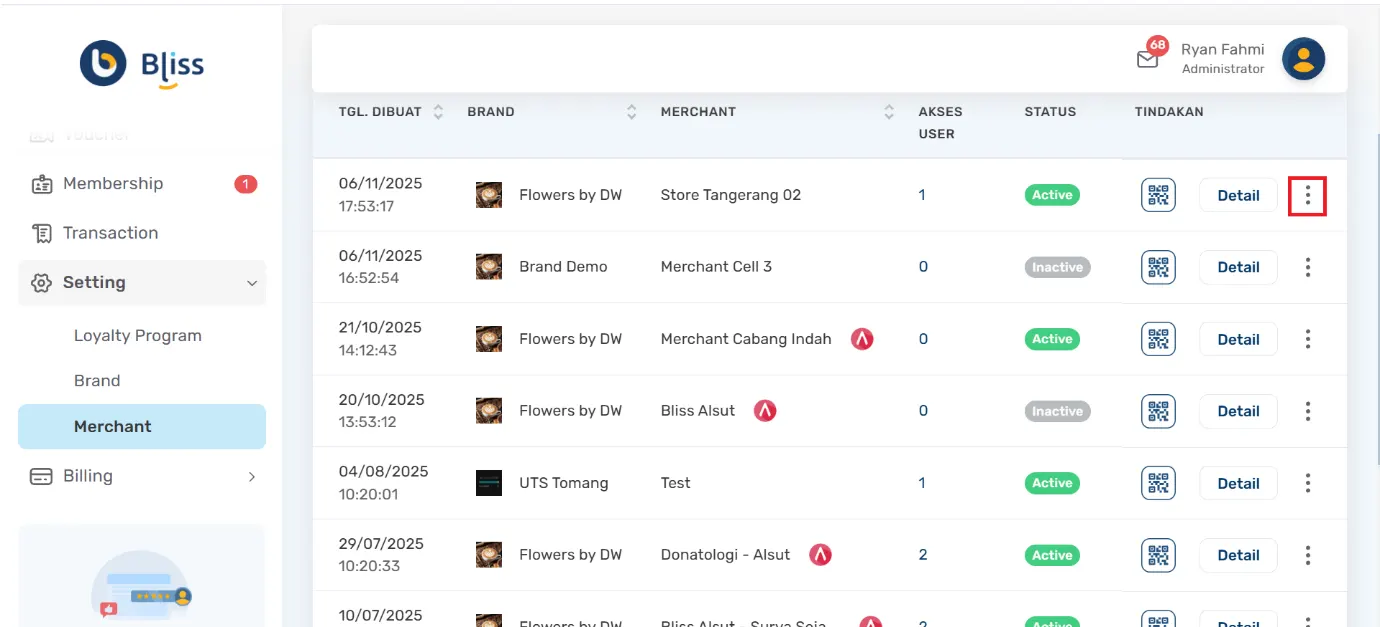The image size is (1380, 627).
Task: Open Membership in the sidebar
Action: tap(112, 184)
